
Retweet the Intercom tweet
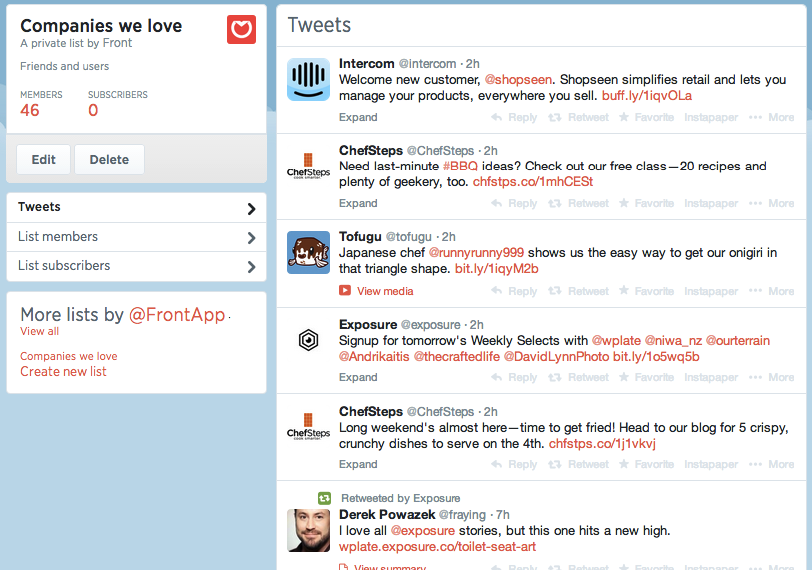pos(578,118)
